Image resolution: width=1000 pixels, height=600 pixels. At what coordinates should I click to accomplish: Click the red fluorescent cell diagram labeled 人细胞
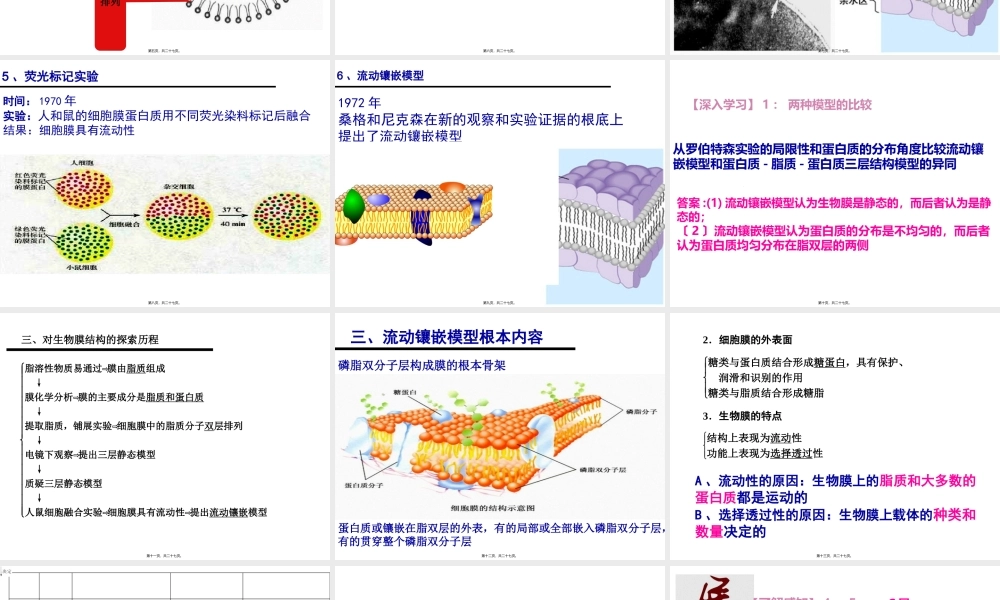83,188
